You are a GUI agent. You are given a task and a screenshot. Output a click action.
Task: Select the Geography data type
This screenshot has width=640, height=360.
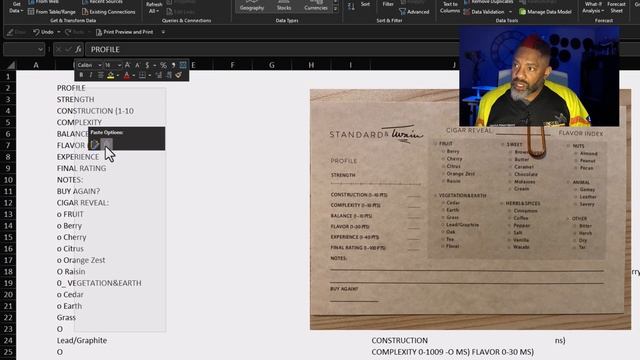(252, 6)
